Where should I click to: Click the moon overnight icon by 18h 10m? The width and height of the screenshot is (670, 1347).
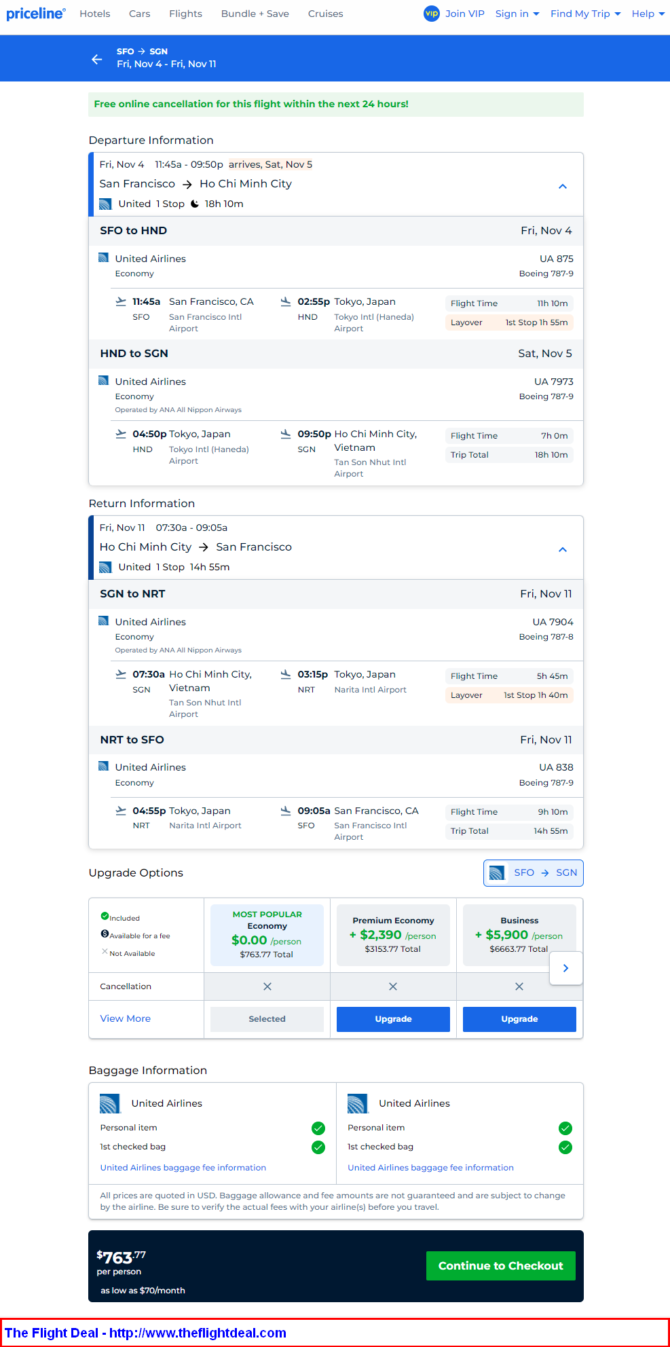194,204
